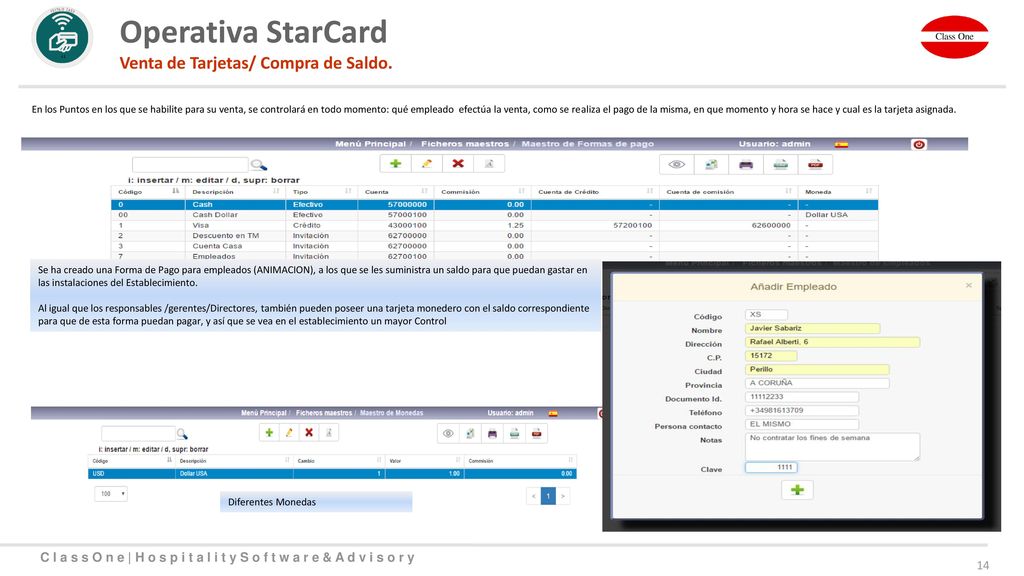Screen dimensions: 1024x576
Task: Select the Descuento en TM row
Action: tap(494, 236)
